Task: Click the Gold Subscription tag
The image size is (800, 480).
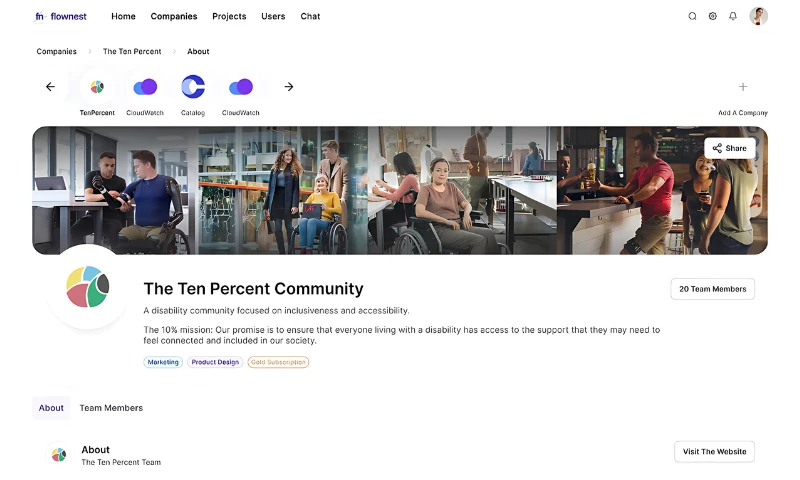Action: click(x=278, y=362)
